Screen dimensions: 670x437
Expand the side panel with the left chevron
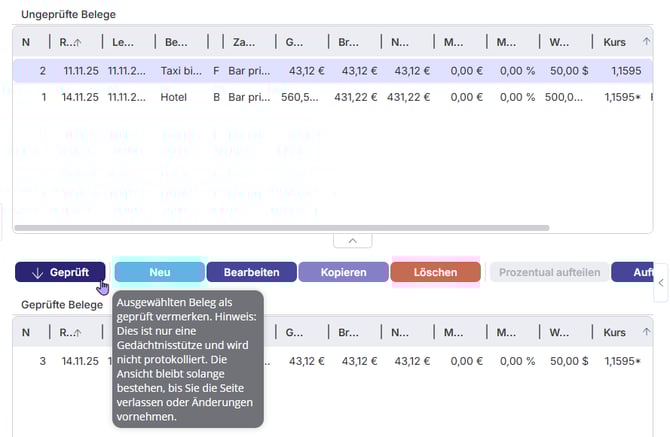(x=660, y=289)
